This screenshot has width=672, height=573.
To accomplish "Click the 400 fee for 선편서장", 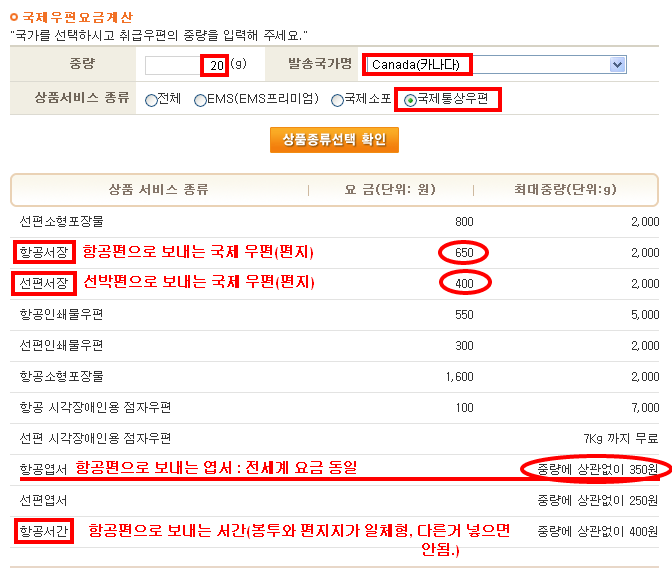I will 464,283.
